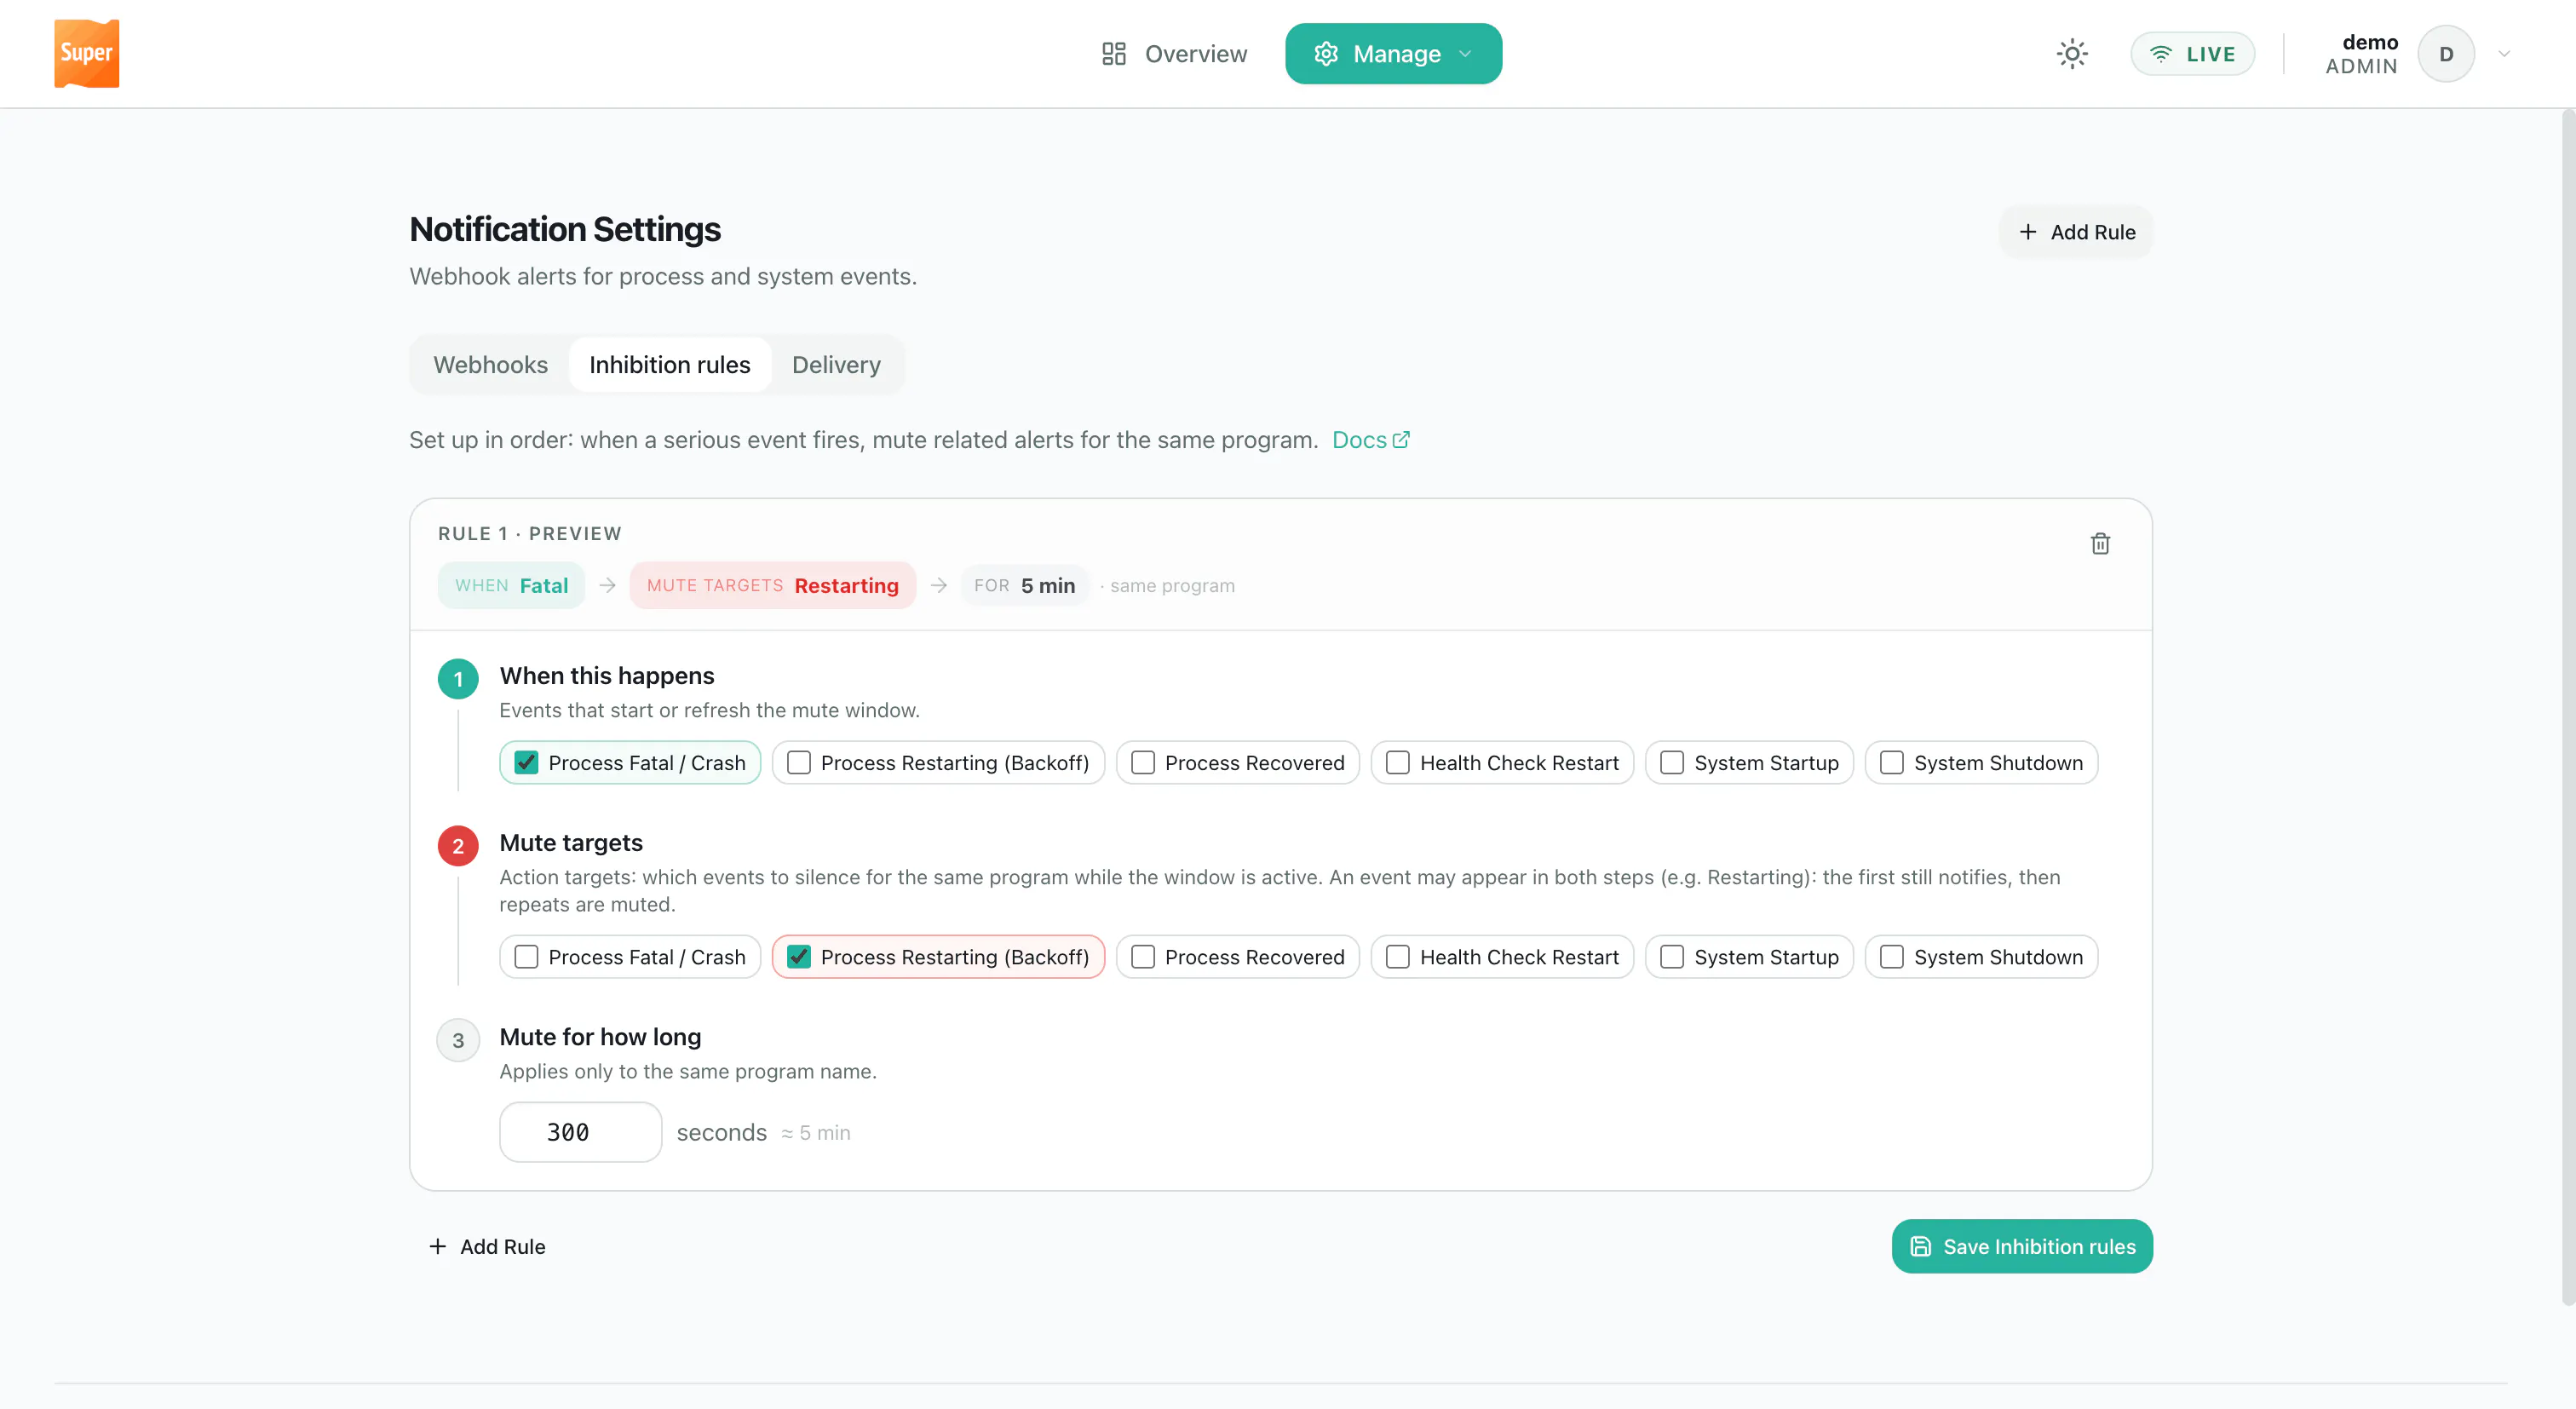
Task: Check System Shutdown under When this happens
Action: [x=1981, y=763]
